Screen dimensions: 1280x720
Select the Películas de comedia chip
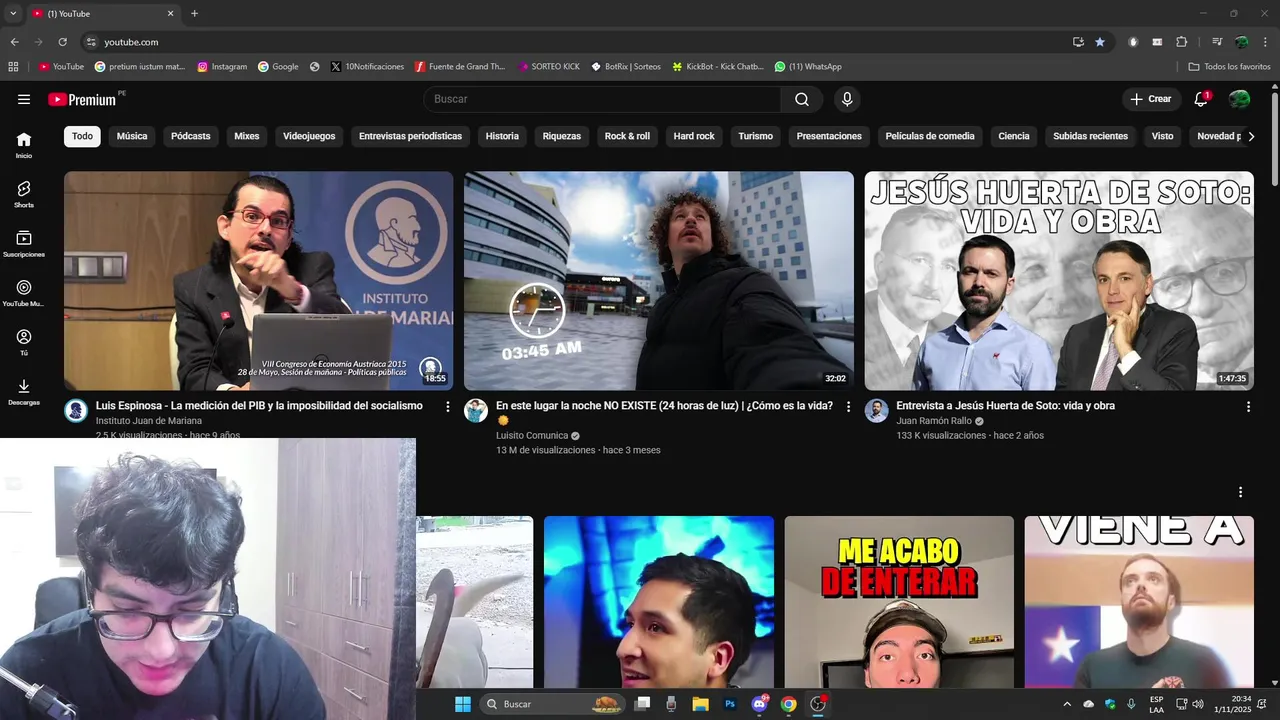(930, 136)
